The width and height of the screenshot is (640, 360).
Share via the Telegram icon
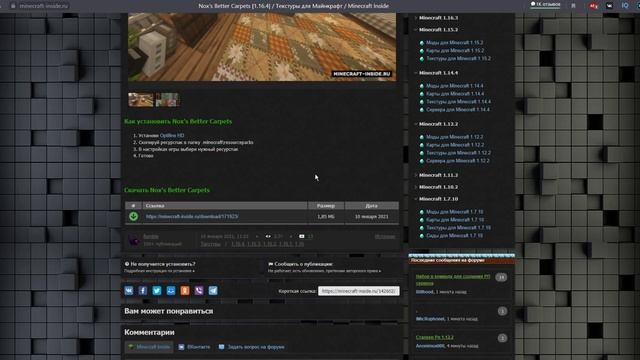coord(213,291)
